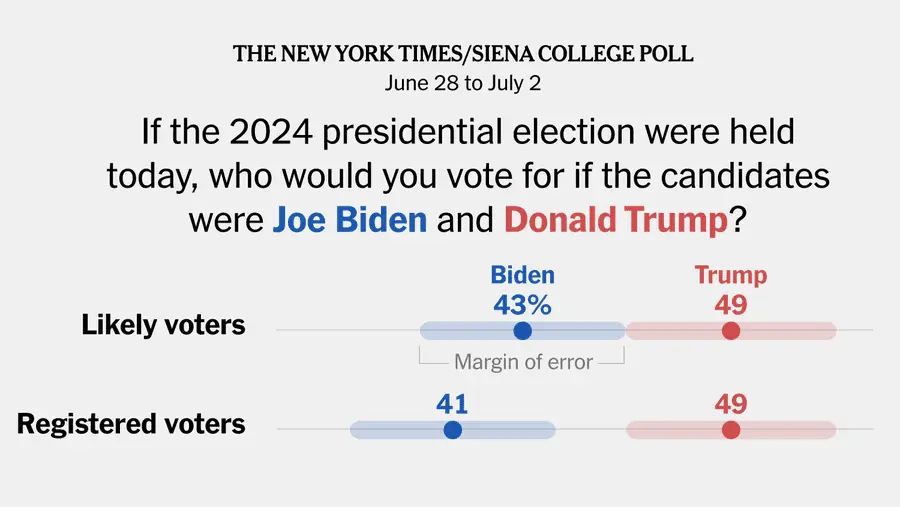
Task: Click the red Donald Trump name in question
Action: (615, 220)
